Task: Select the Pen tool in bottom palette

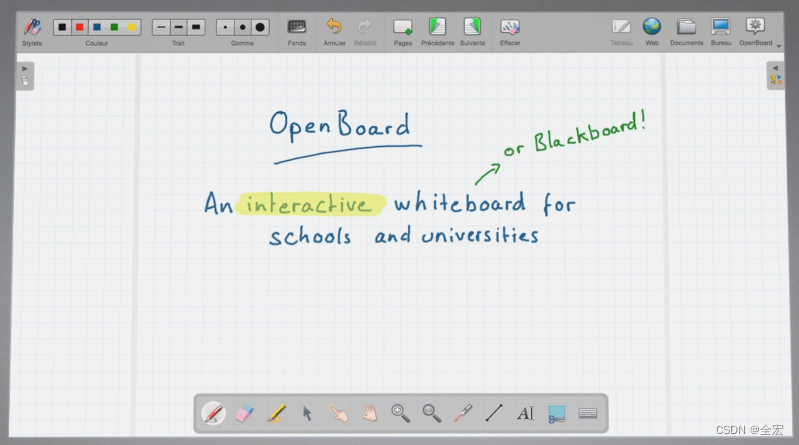Action: pos(214,413)
